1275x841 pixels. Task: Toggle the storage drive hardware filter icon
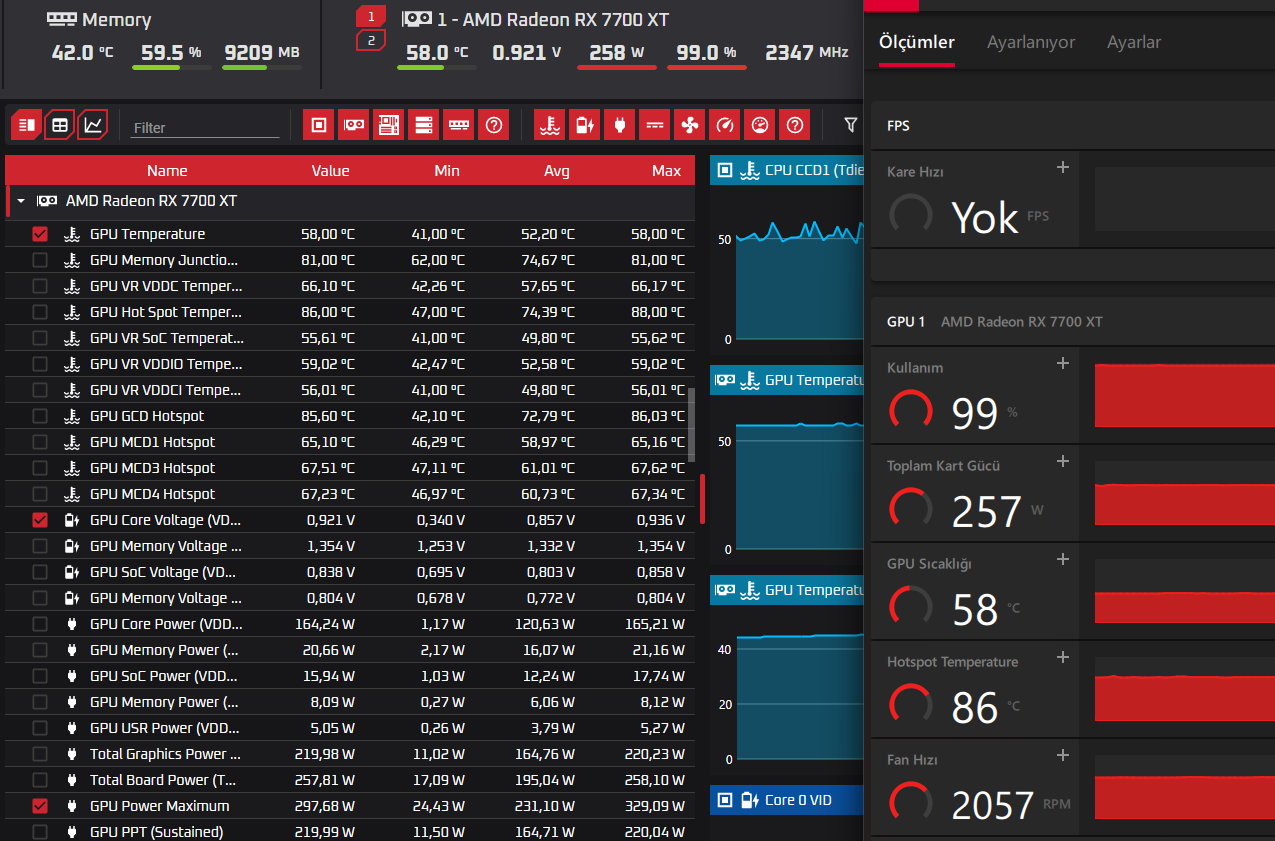[424, 125]
